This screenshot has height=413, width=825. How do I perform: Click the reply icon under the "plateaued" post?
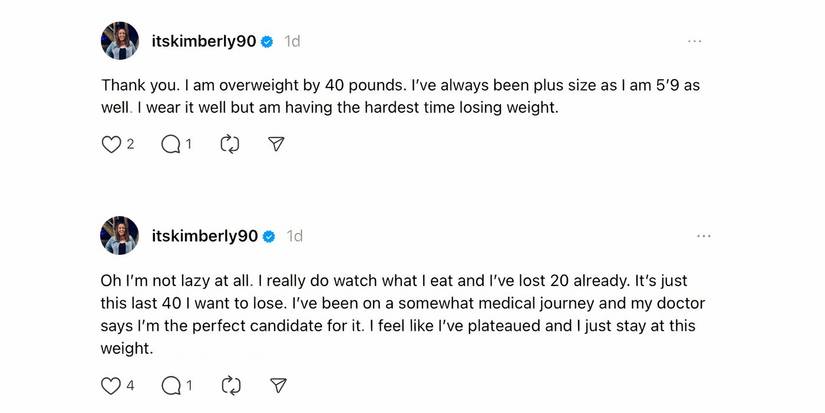(170, 385)
